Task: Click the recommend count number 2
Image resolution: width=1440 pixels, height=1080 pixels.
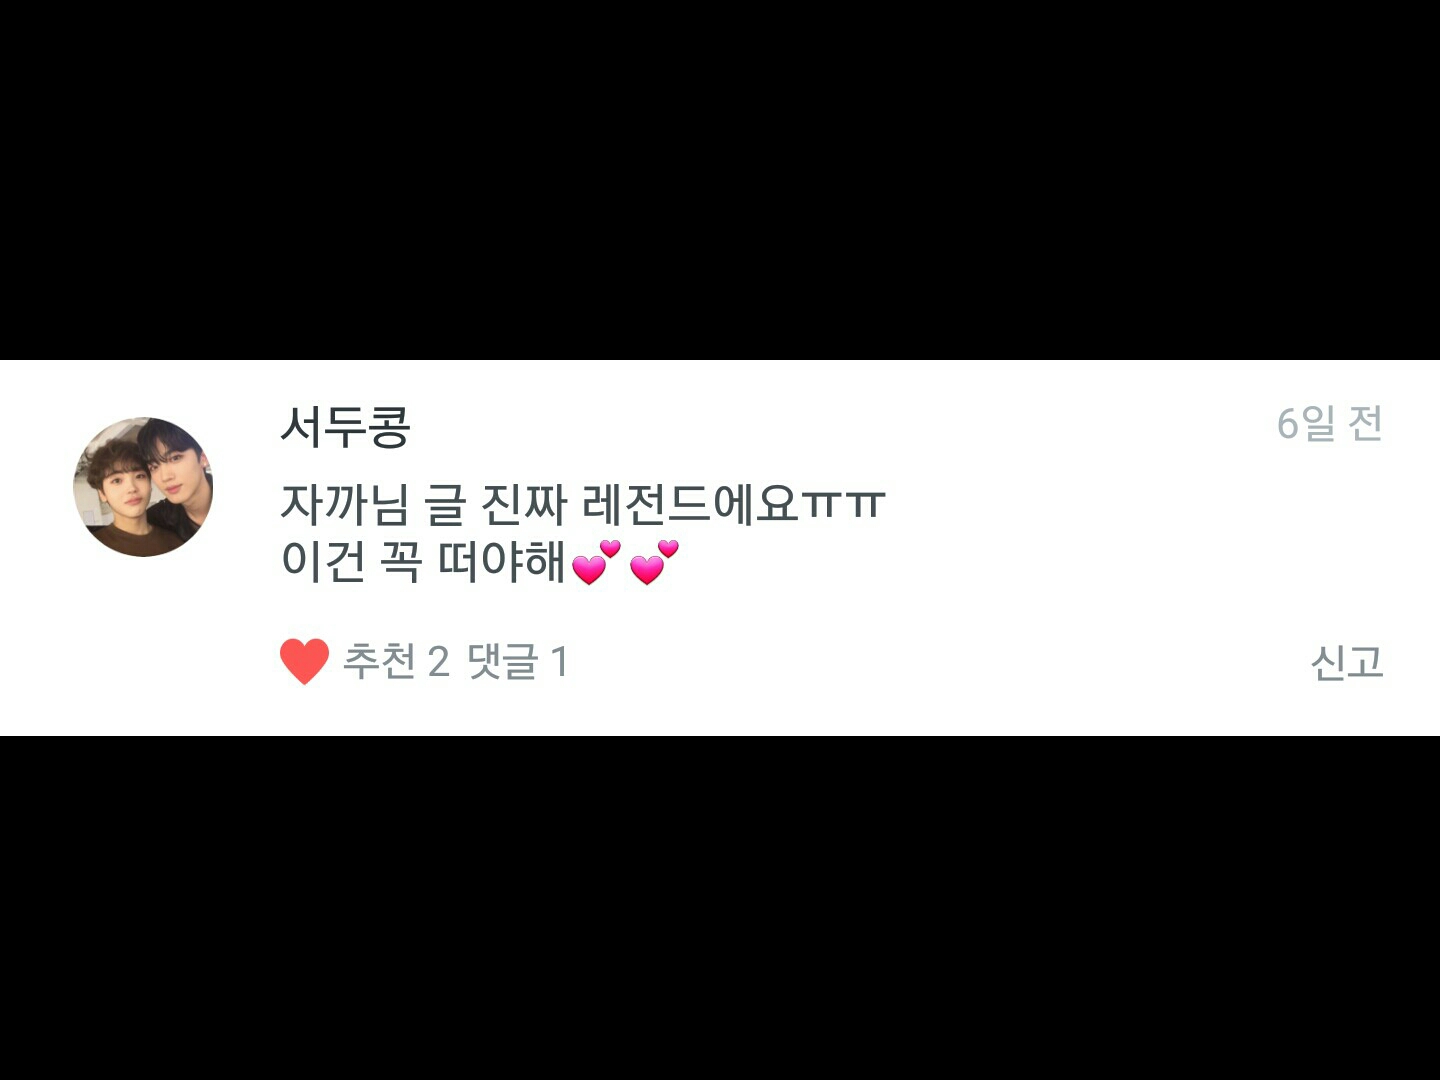Action: tap(438, 662)
